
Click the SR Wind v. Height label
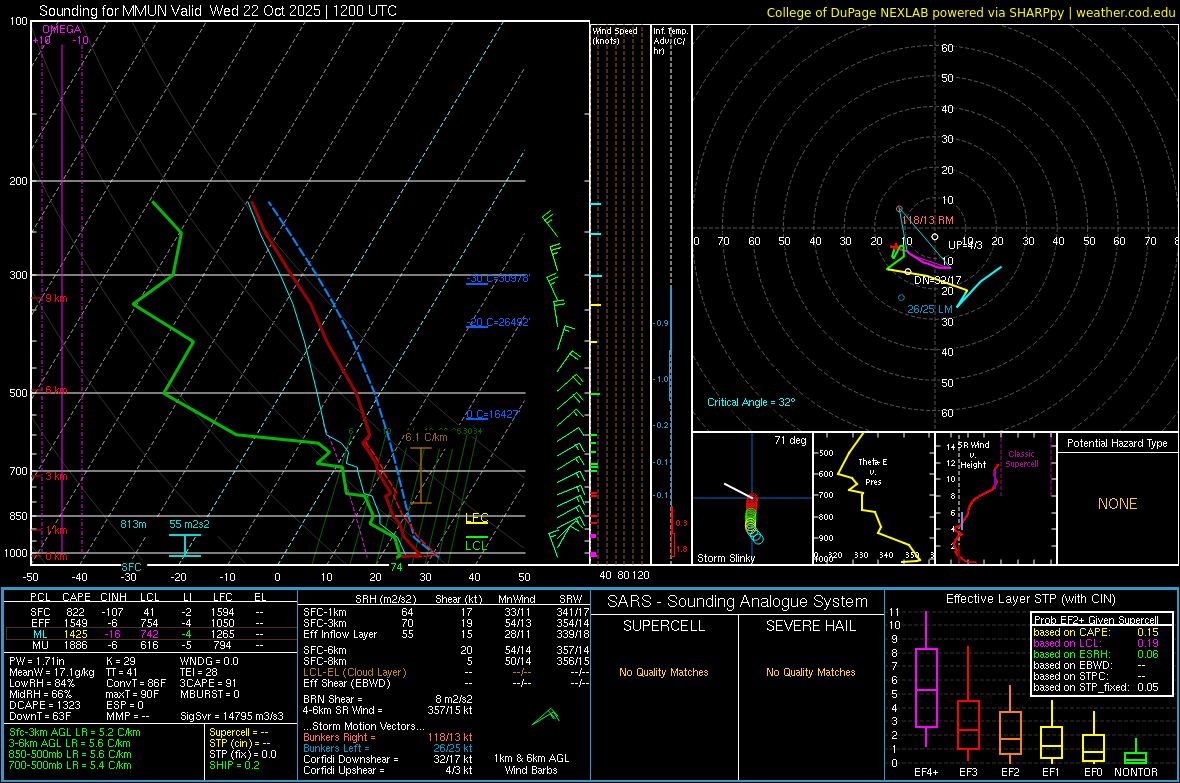click(974, 455)
